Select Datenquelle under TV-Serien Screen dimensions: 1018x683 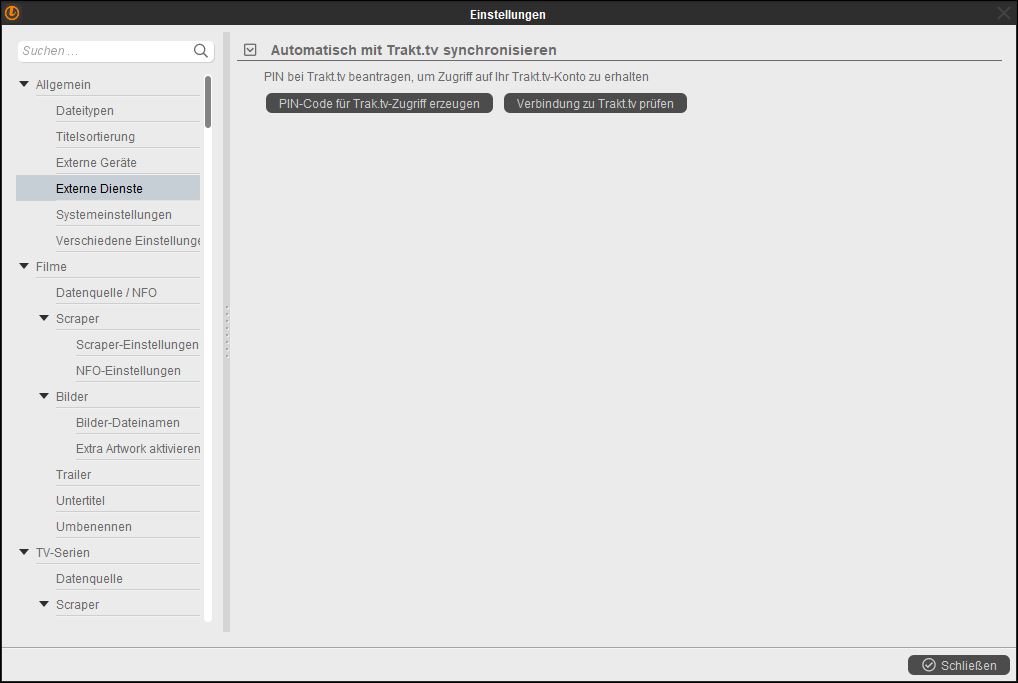89,578
